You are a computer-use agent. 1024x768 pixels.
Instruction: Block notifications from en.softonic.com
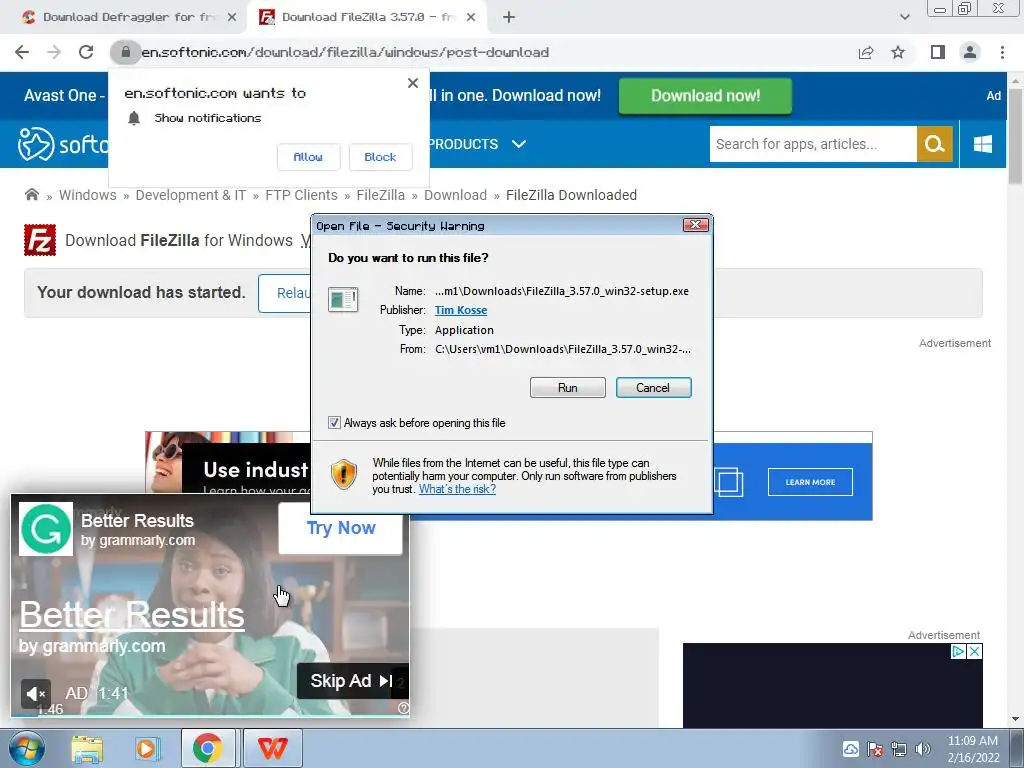click(380, 157)
